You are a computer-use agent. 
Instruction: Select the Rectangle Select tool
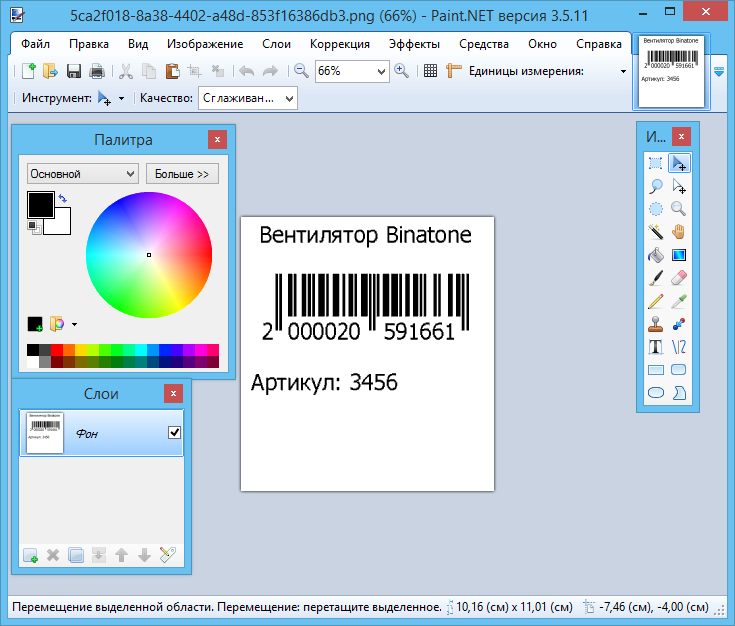(655, 163)
